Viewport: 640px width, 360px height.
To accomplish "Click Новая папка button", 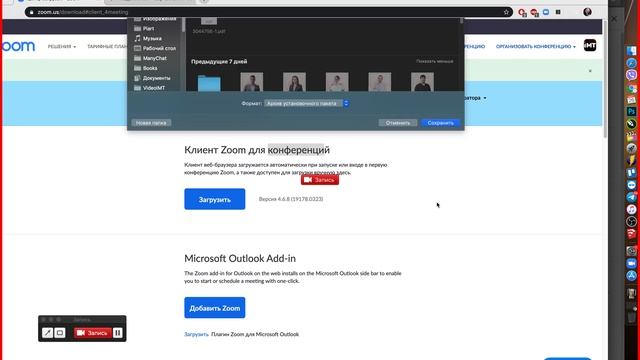I will (151, 123).
